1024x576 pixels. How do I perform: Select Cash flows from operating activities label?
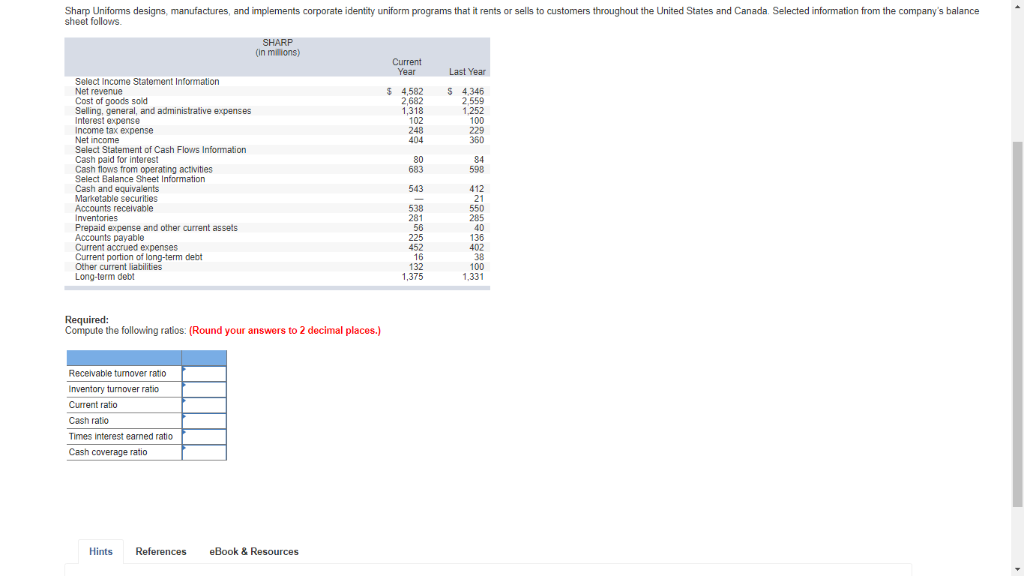(144, 170)
